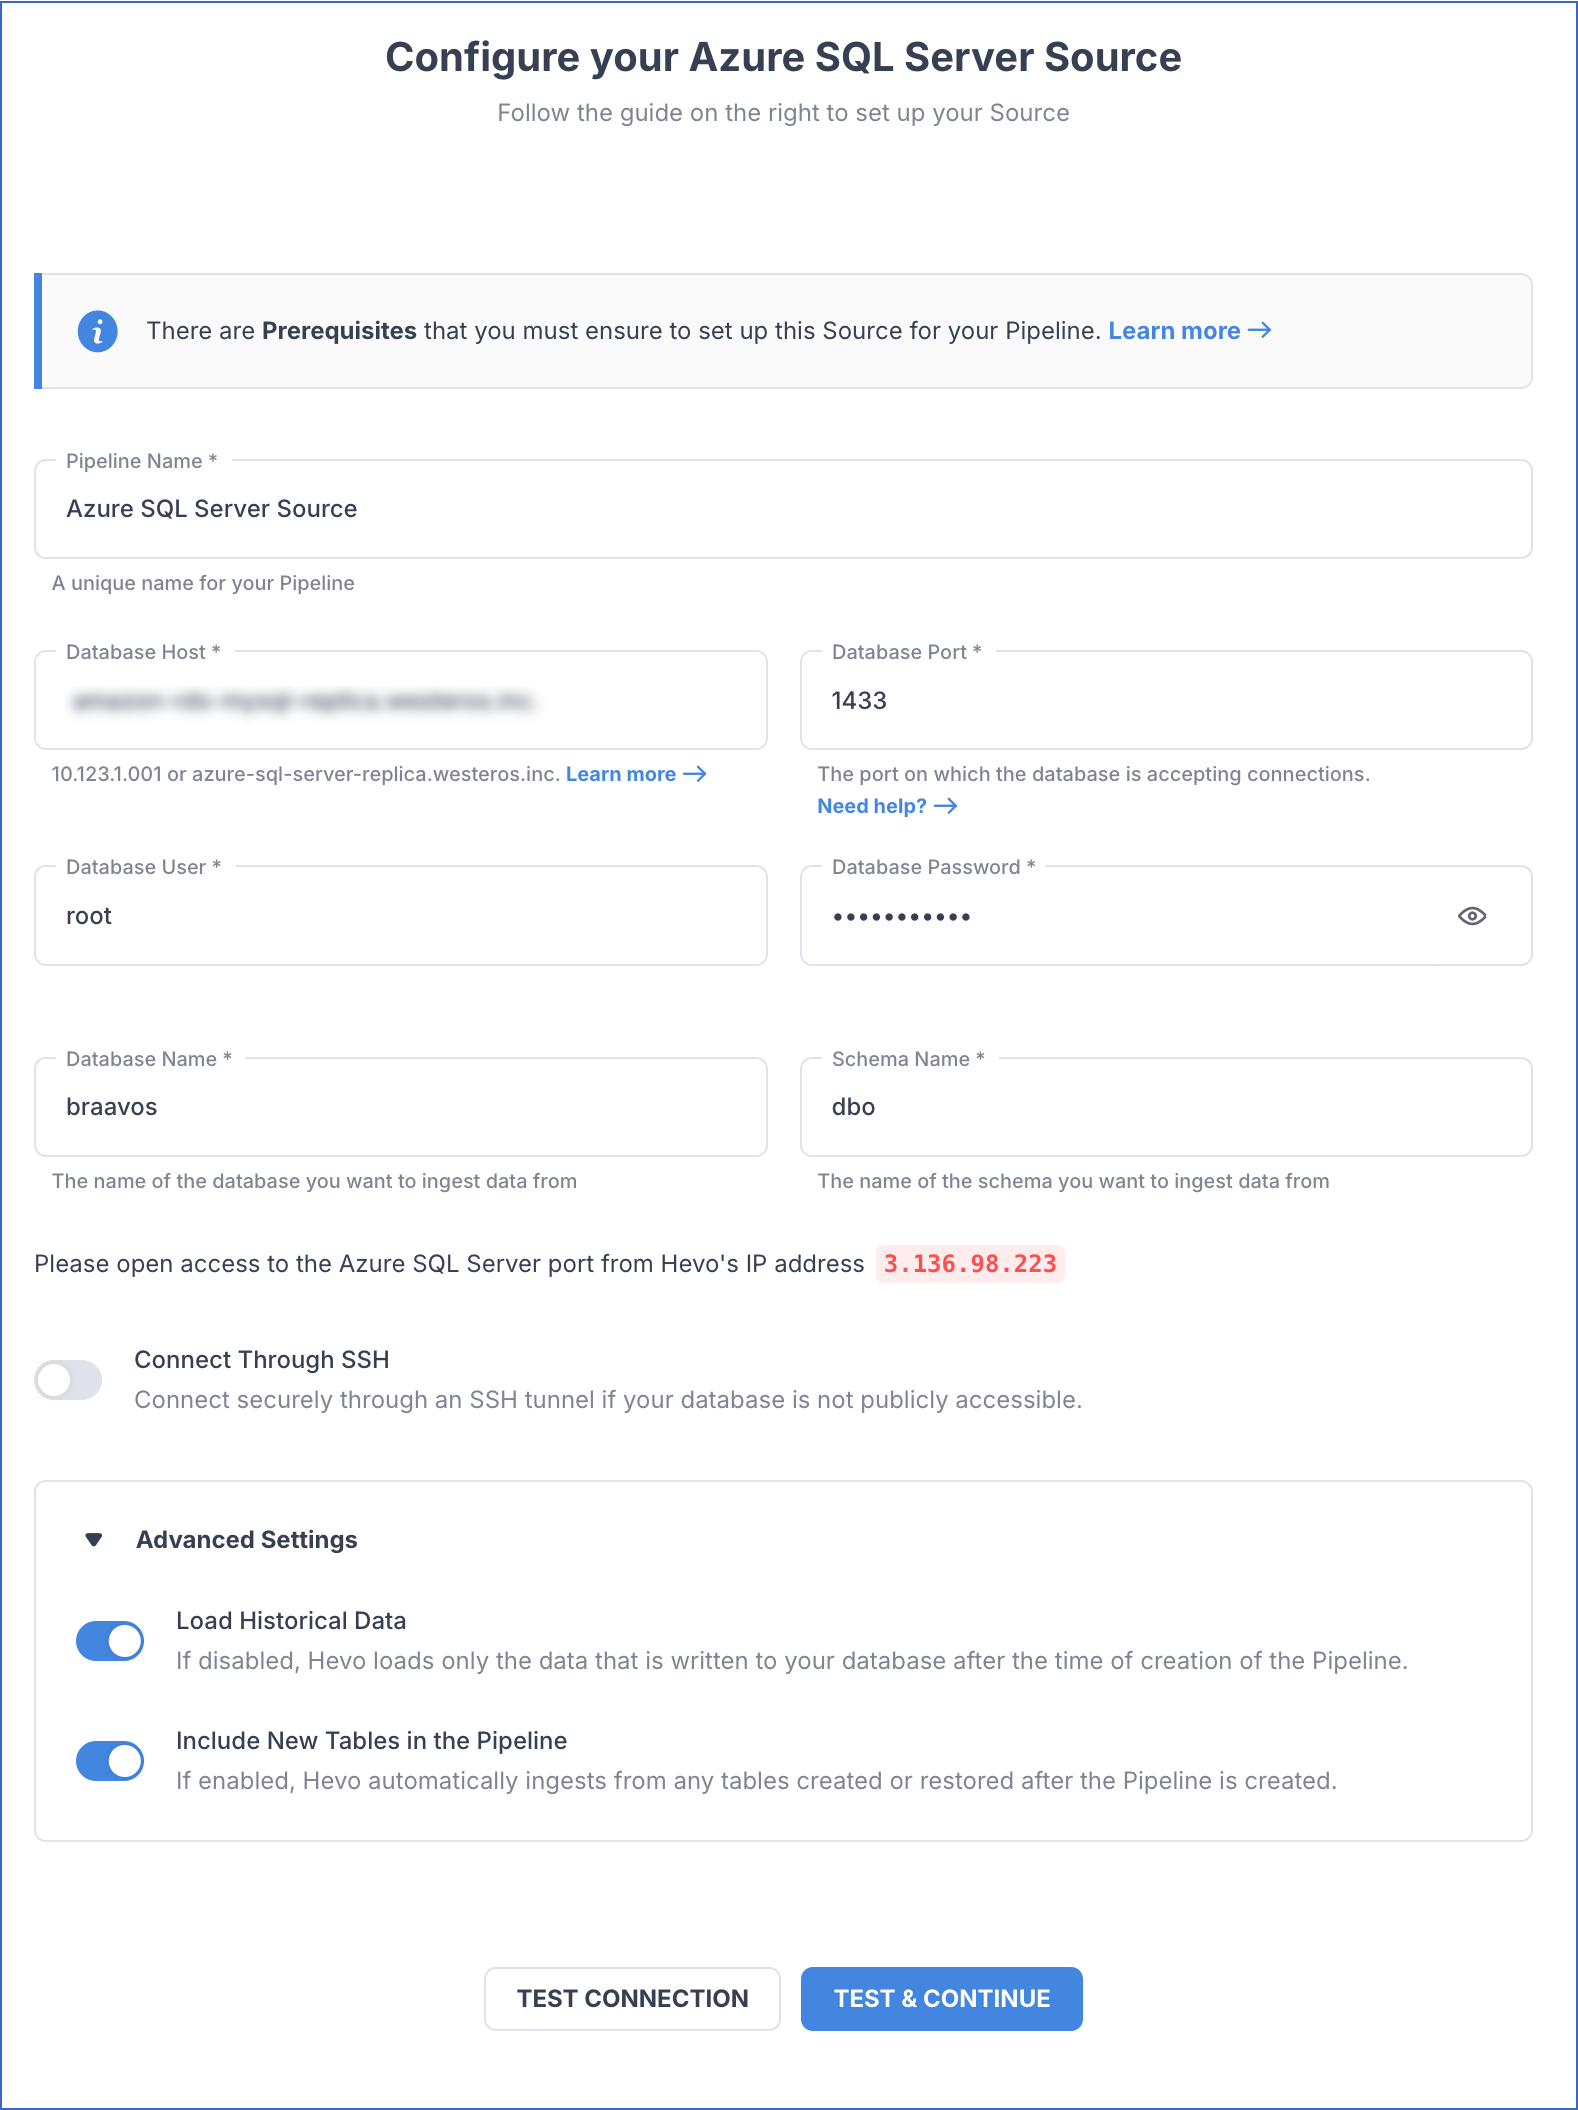Viewport: 1578px width, 2110px height.
Task: Click the Database User field
Action: 401,916
